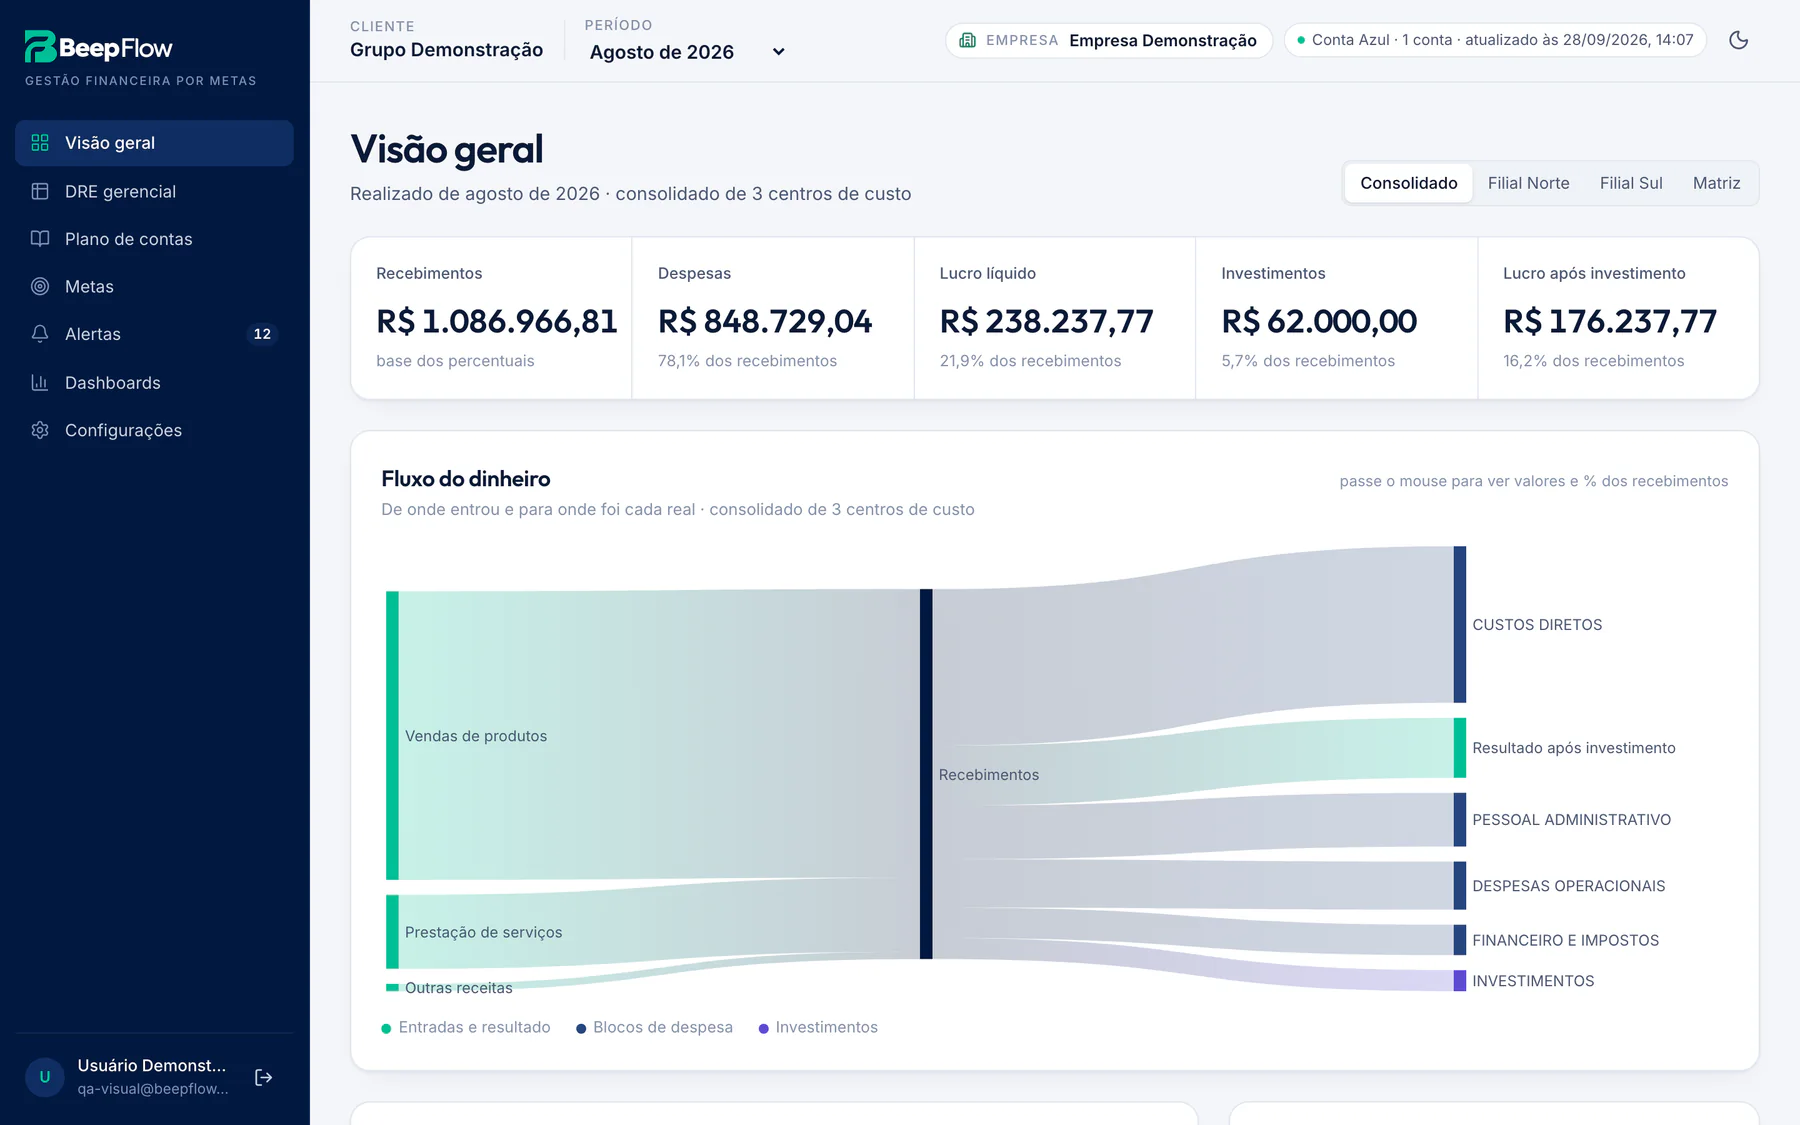
Task: Click the Dashboards chart icon
Action: click(x=40, y=383)
